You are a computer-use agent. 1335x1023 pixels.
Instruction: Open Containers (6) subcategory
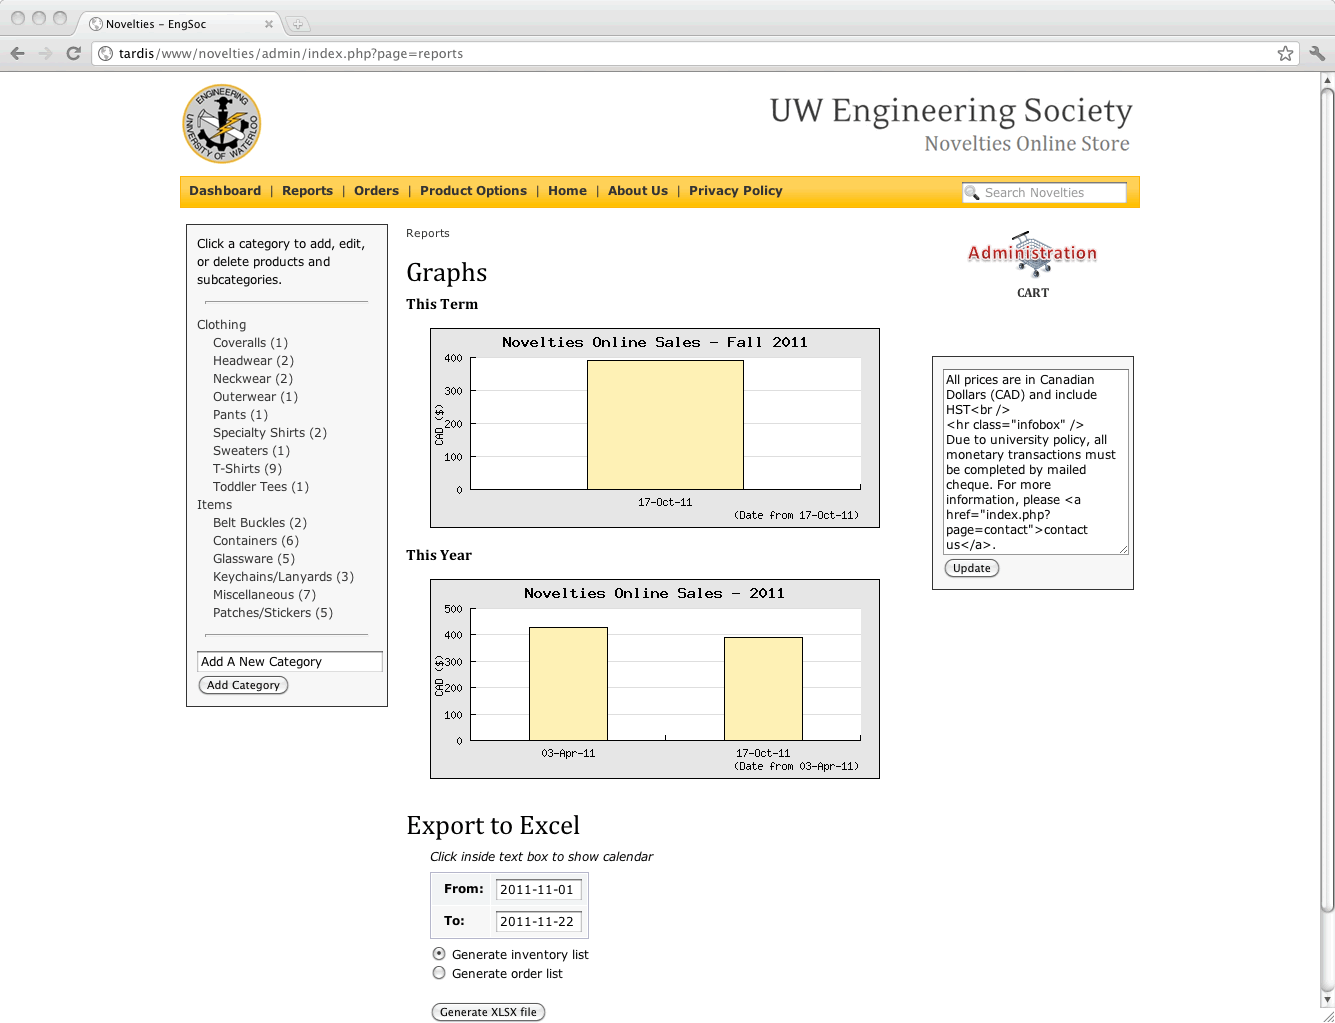pos(256,541)
